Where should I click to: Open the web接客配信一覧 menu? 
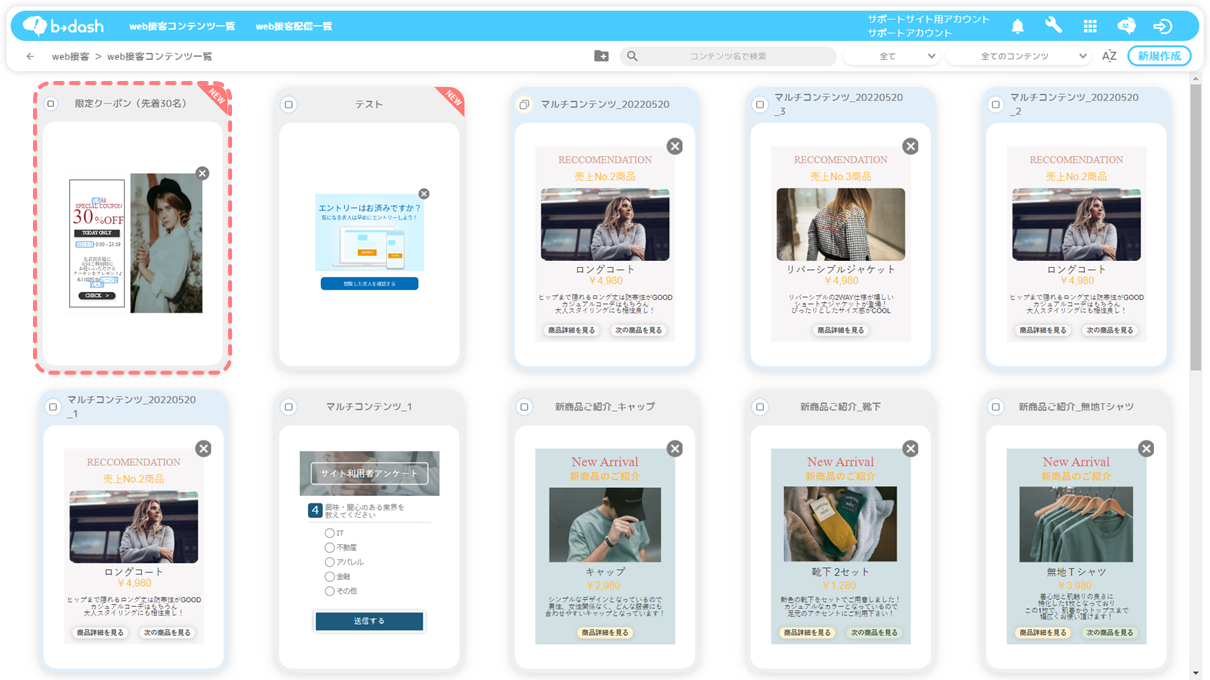click(x=294, y=26)
